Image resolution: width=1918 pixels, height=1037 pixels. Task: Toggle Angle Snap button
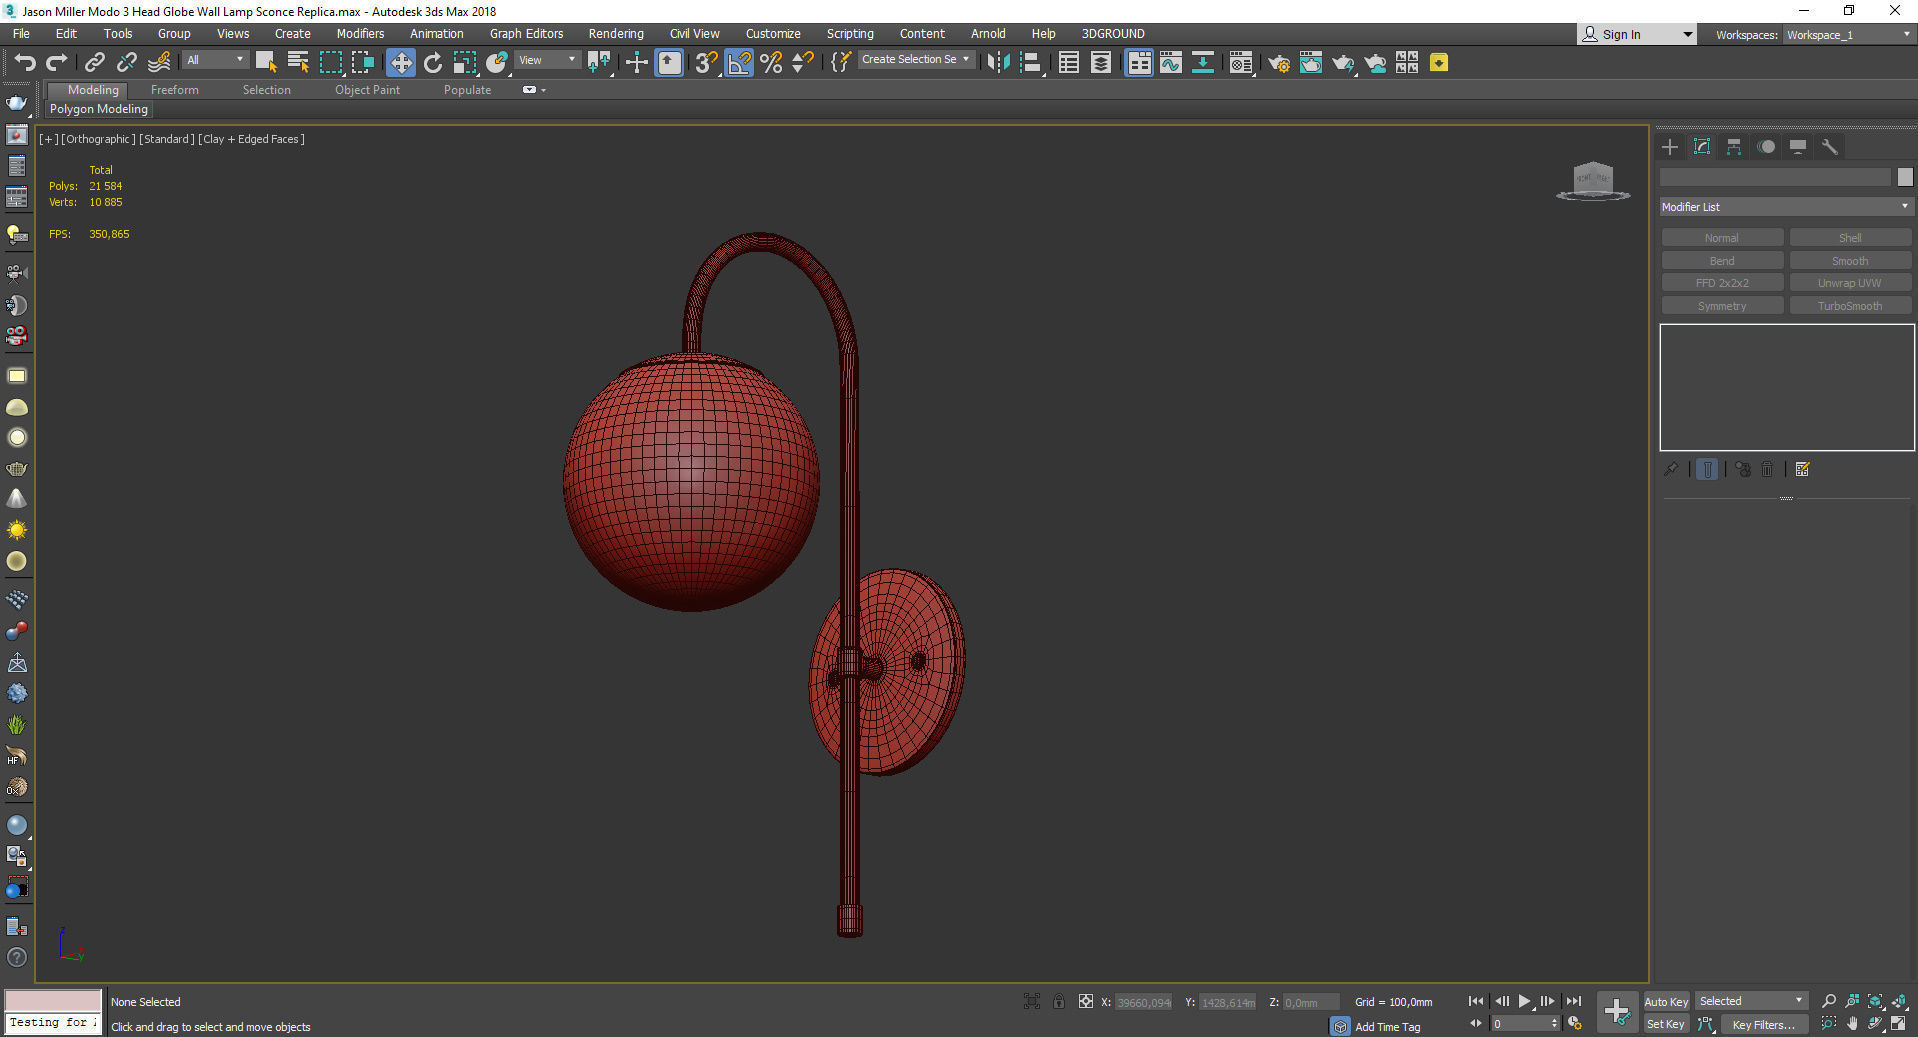click(739, 63)
